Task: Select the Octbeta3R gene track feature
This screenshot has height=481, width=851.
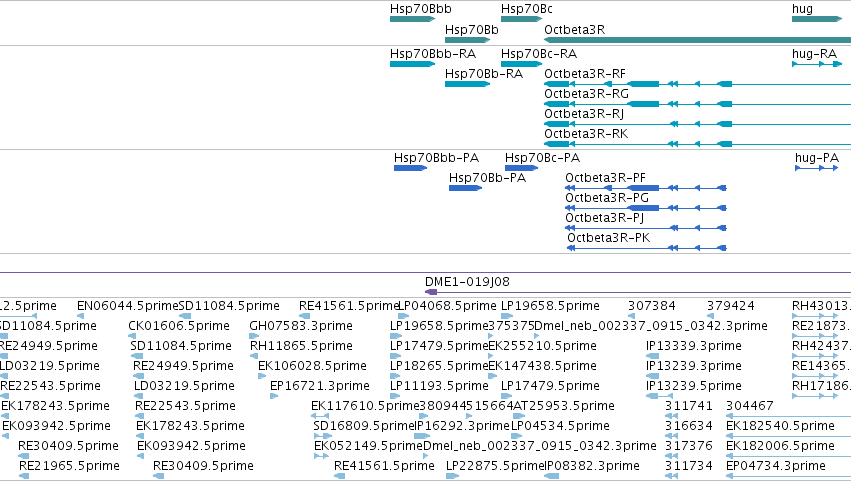Action: [697, 40]
